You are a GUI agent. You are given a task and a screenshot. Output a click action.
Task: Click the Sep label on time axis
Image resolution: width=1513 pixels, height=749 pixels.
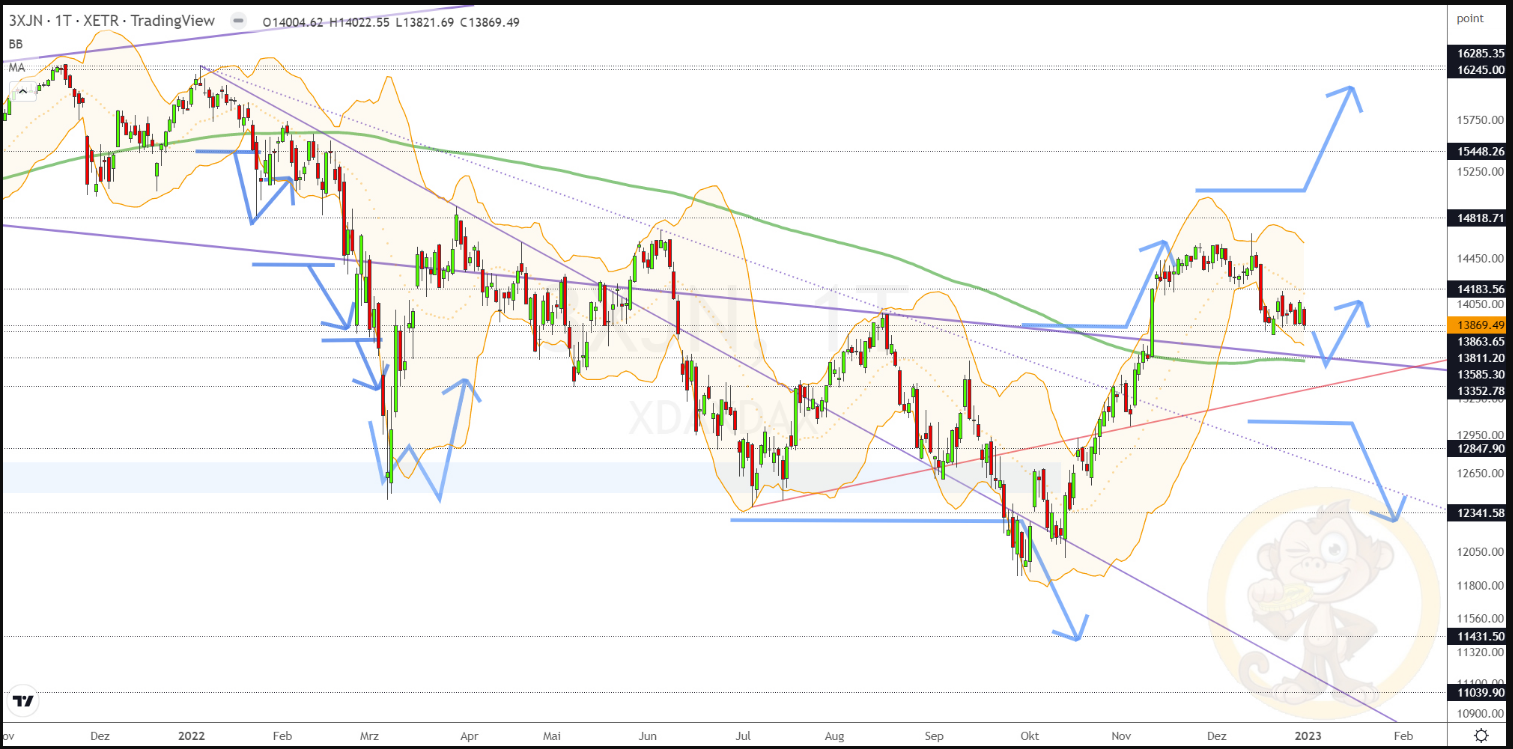(x=934, y=735)
